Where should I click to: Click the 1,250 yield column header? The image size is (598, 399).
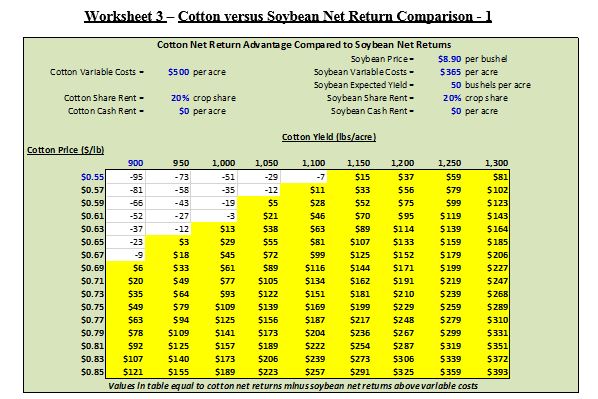(450, 163)
